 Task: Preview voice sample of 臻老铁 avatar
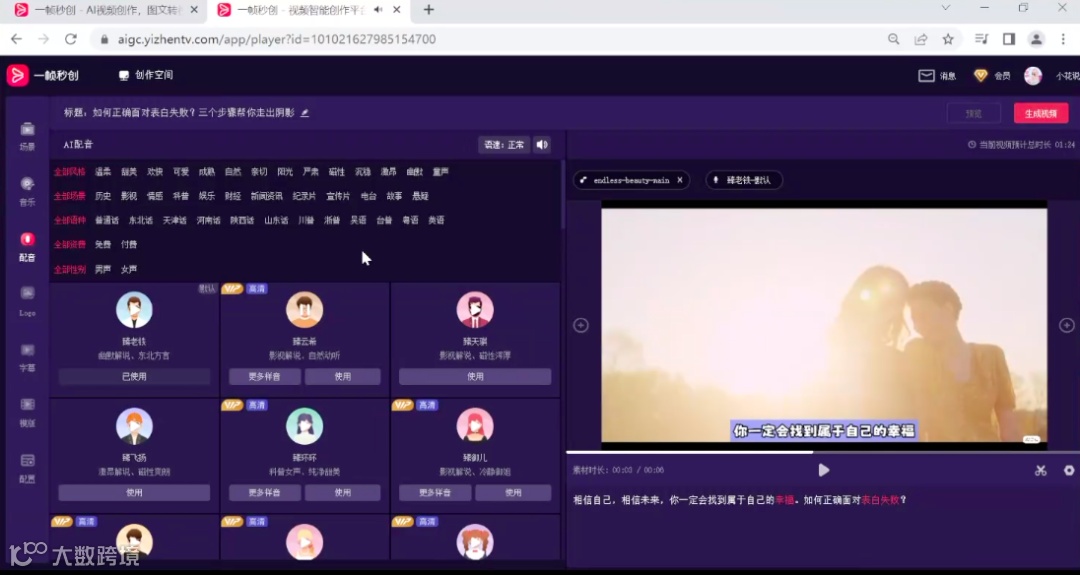click(134, 310)
